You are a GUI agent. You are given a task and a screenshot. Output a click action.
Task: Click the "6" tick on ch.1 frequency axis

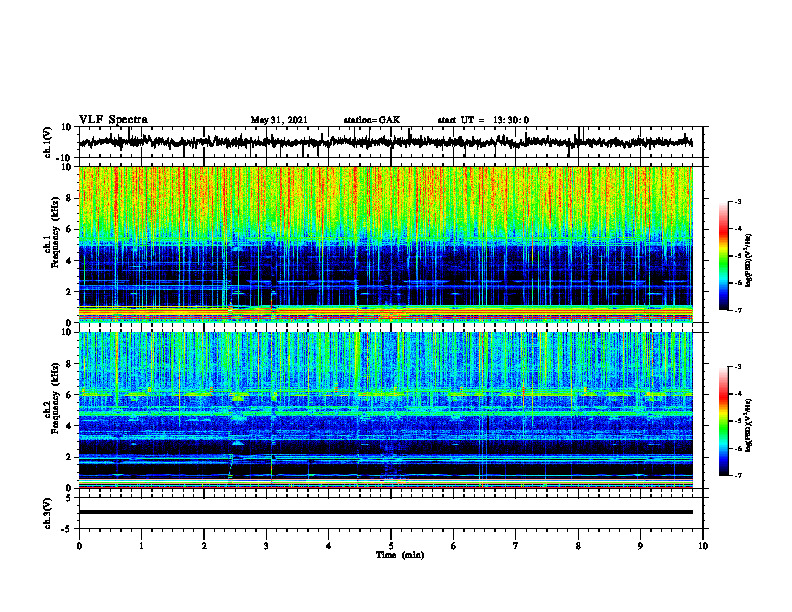coord(70,229)
